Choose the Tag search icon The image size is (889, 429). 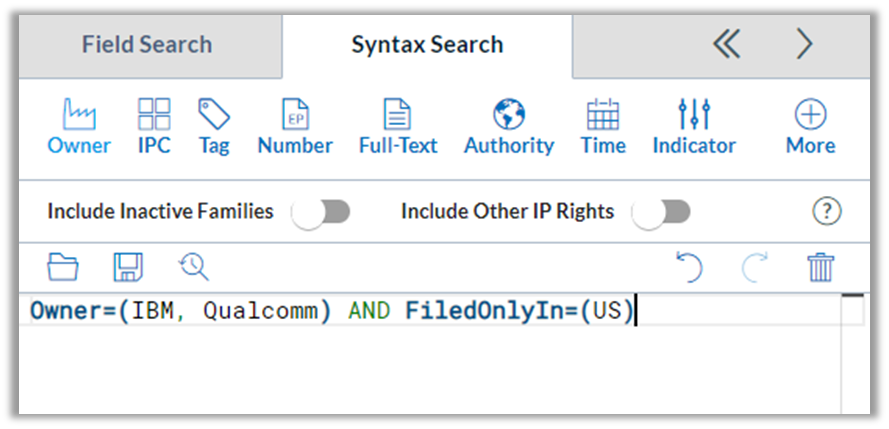(214, 114)
